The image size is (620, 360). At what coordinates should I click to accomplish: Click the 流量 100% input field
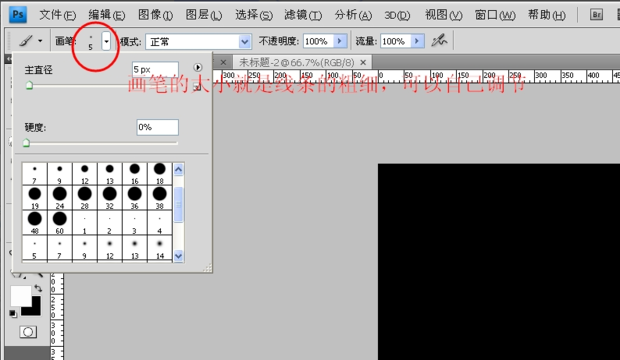(396, 41)
